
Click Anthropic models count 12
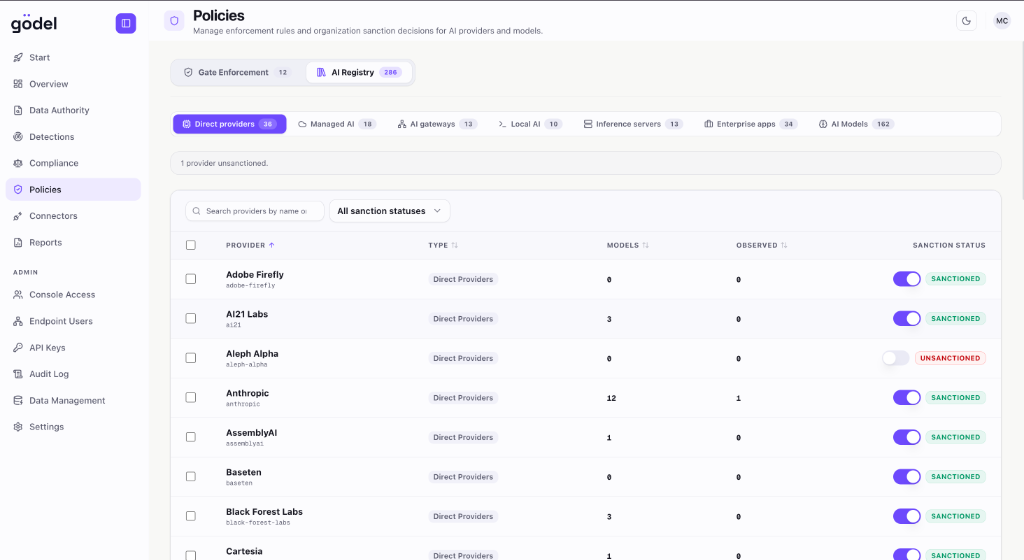pos(611,398)
